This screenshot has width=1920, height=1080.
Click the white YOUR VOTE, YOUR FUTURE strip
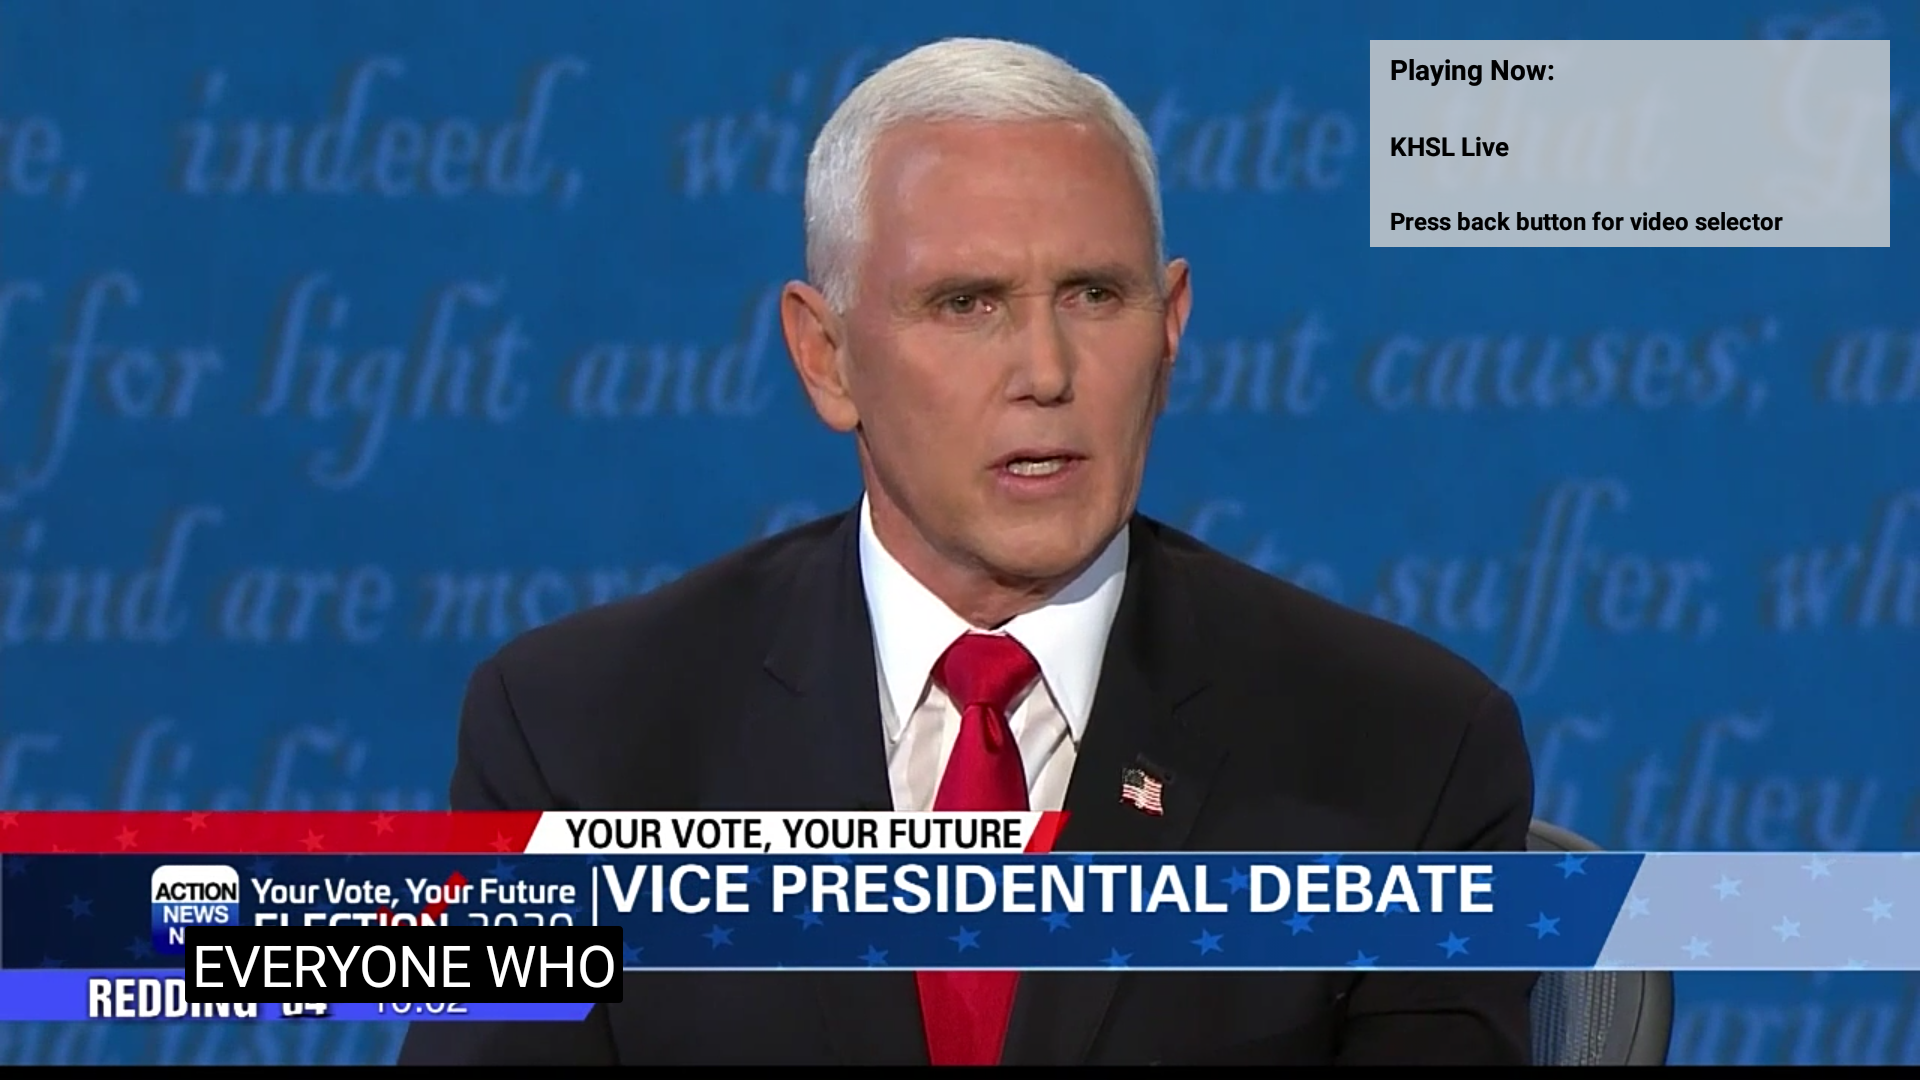pyautogui.click(x=795, y=833)
